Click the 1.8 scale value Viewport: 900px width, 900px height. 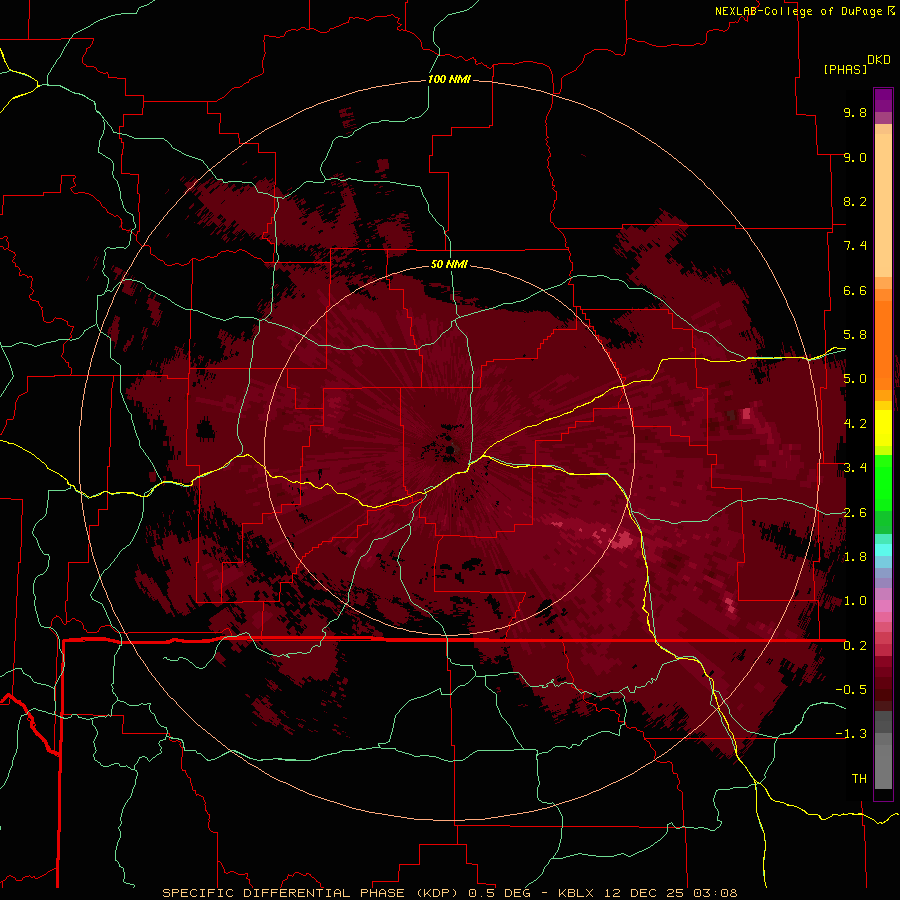(x=855, y=557)
